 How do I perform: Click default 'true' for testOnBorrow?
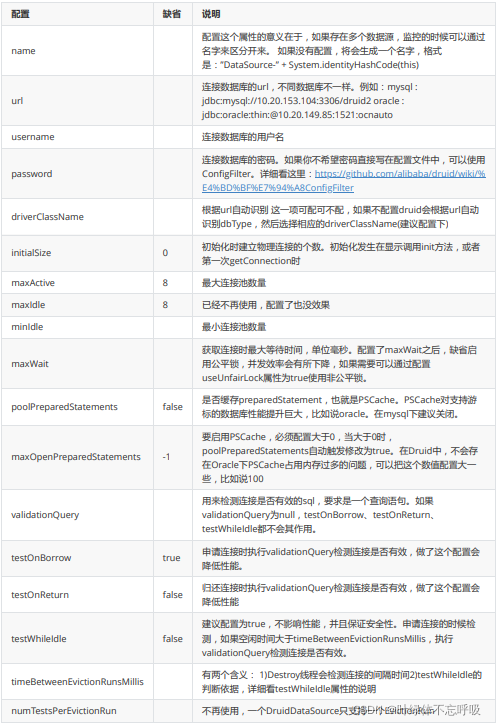[x=171, y=558]
